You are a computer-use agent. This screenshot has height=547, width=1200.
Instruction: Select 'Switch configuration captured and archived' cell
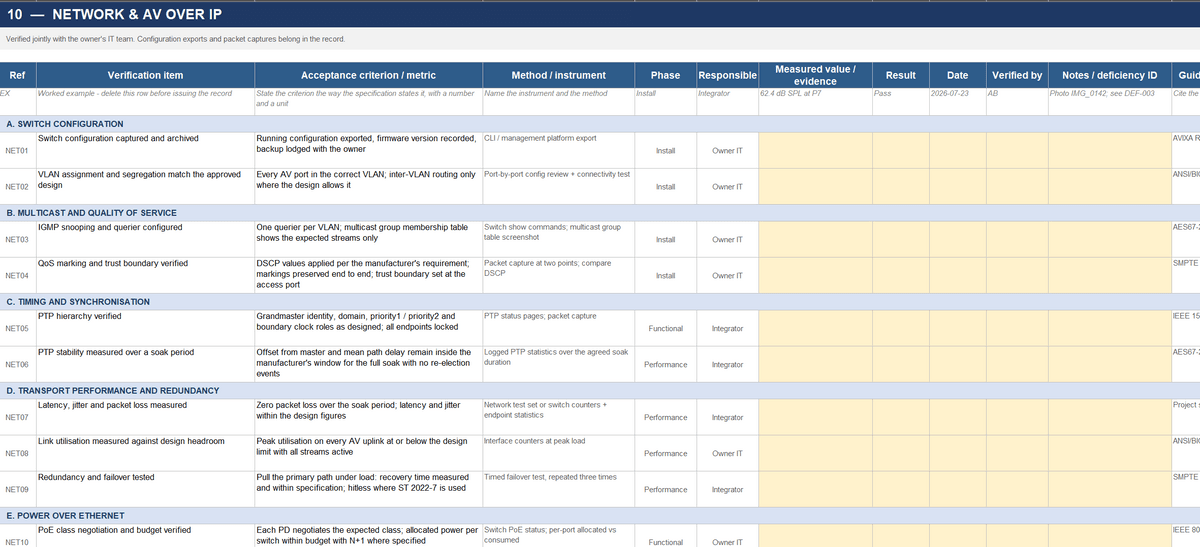click(x=145, y=150)
